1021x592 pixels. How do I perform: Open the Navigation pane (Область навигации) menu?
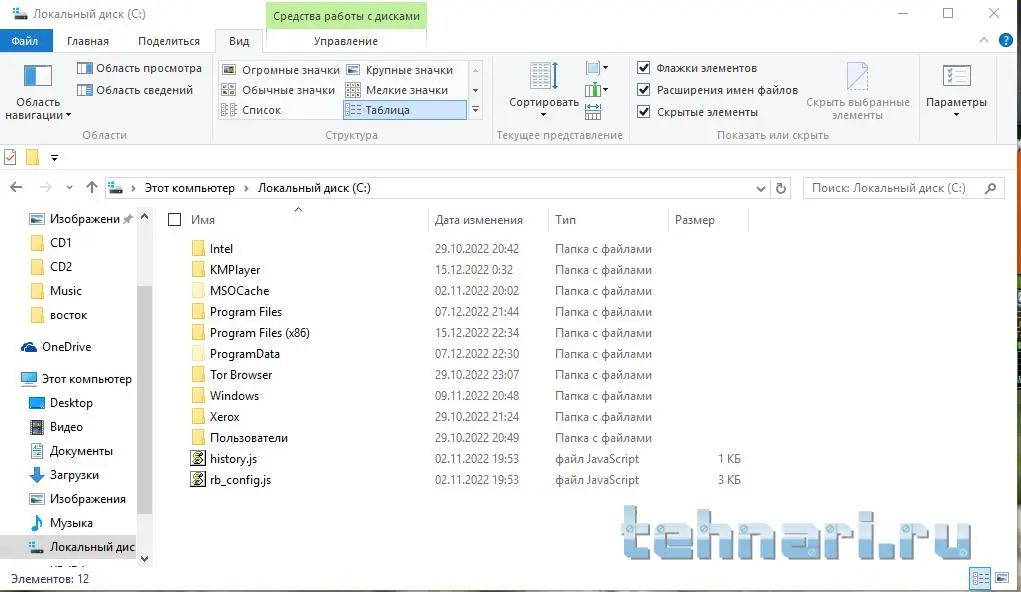38,93
